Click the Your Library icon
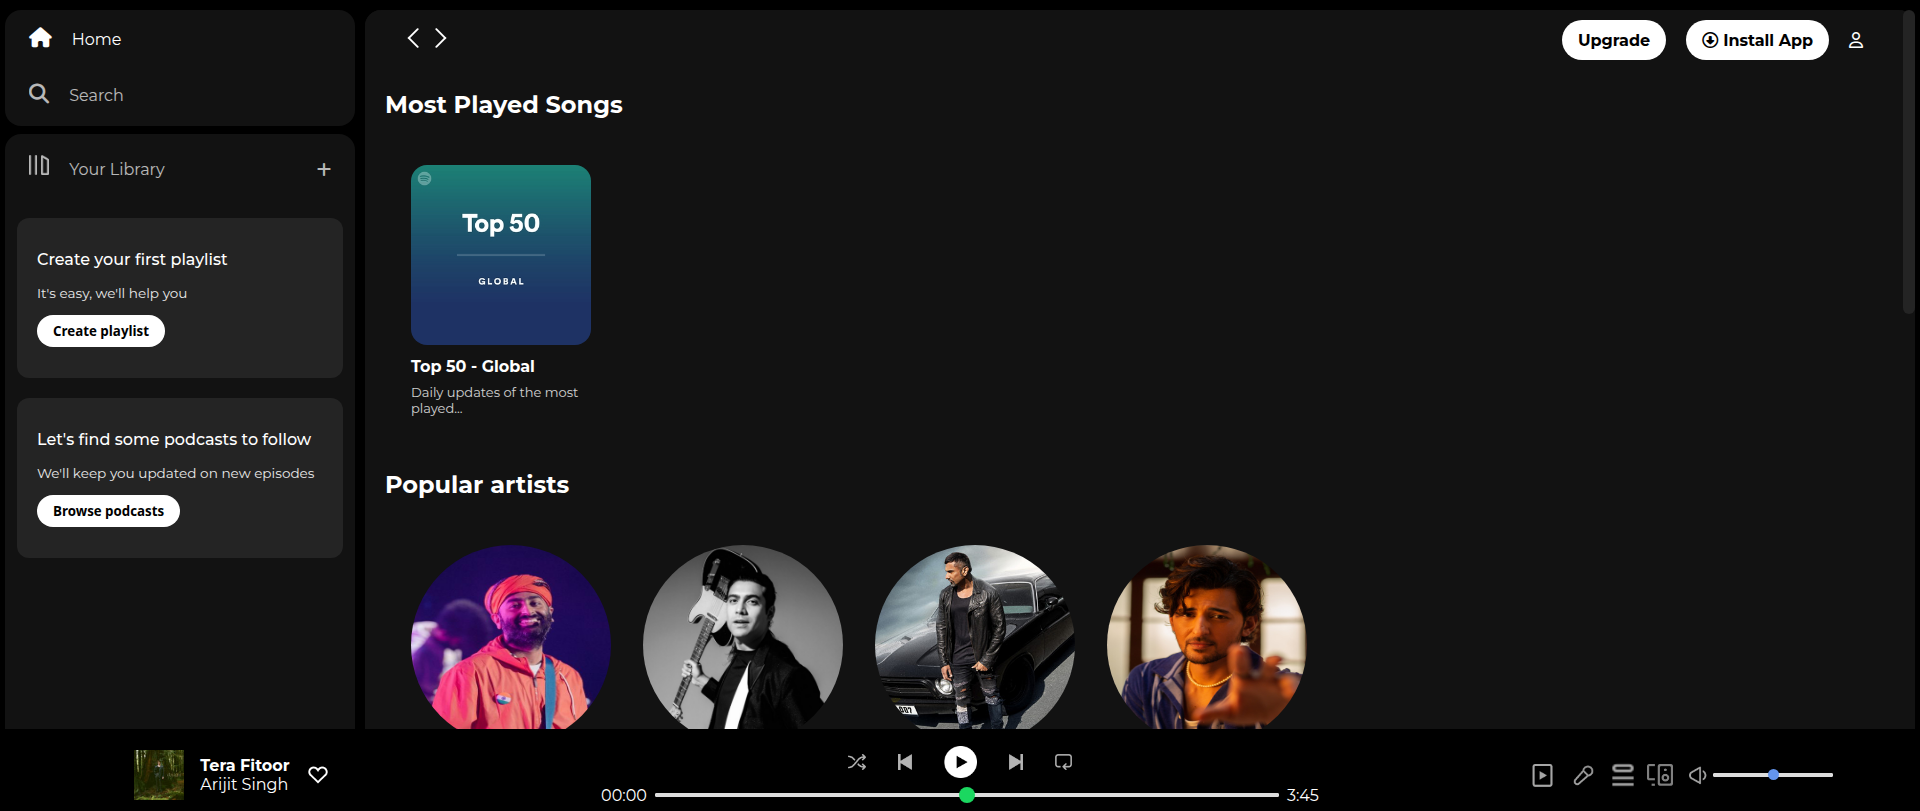 (39, 166)
